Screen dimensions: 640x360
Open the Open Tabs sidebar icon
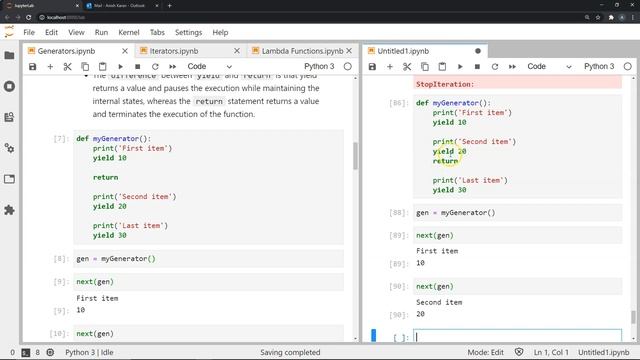(9, 179)
